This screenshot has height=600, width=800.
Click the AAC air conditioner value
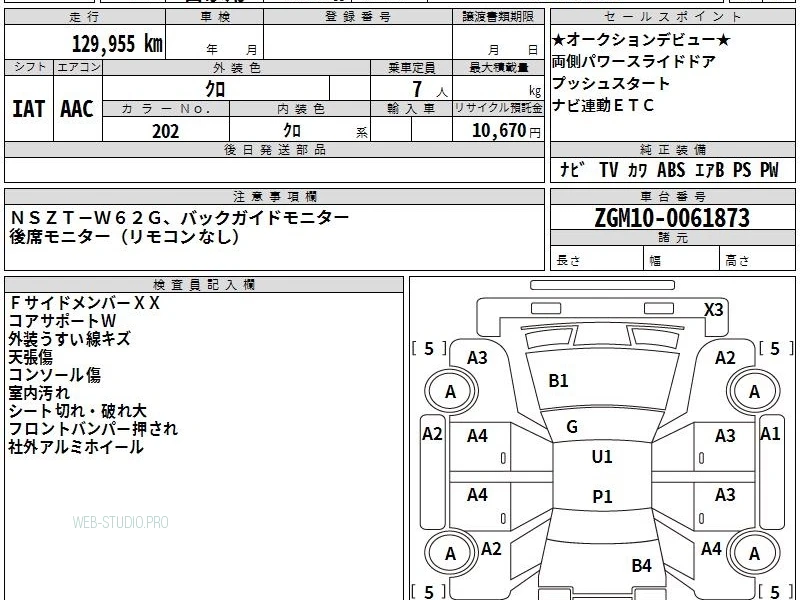[77, 109]
